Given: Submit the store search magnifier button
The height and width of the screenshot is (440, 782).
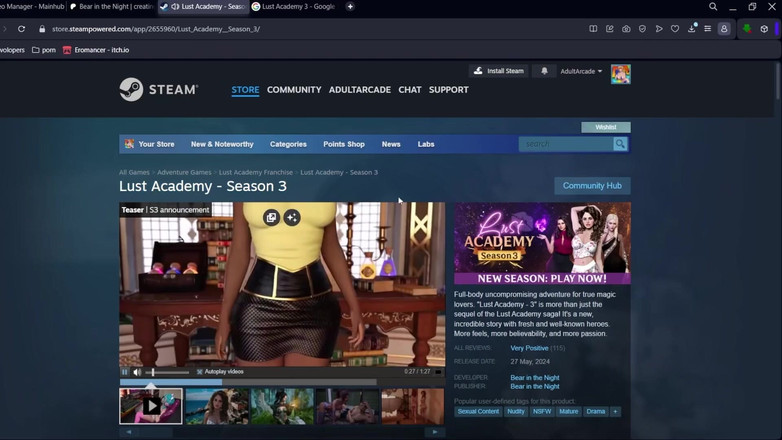Looking at the screenshot, I should click(x=620, y=144).
